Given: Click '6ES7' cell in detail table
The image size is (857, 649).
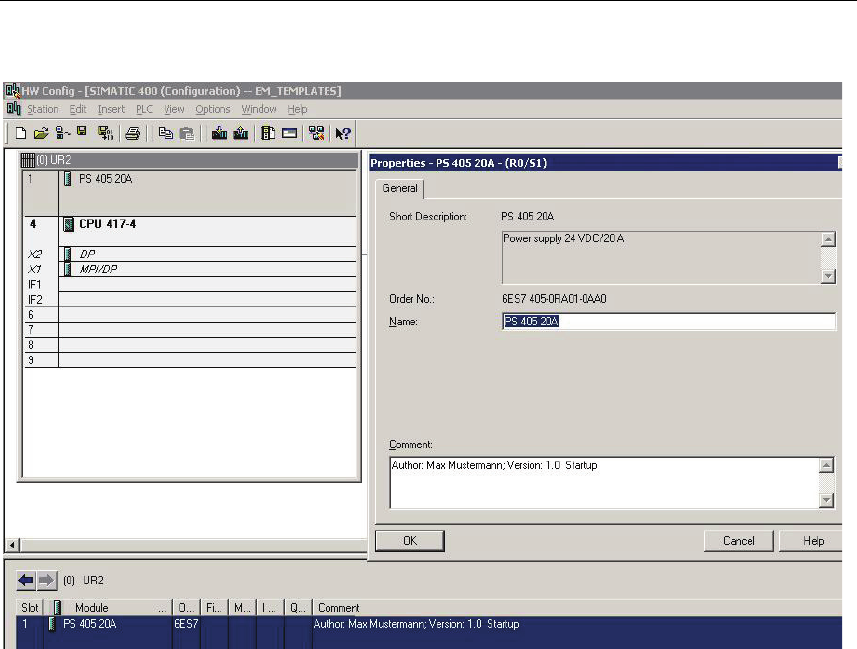Looking at the screenshot, I should [x=186, y=624].
